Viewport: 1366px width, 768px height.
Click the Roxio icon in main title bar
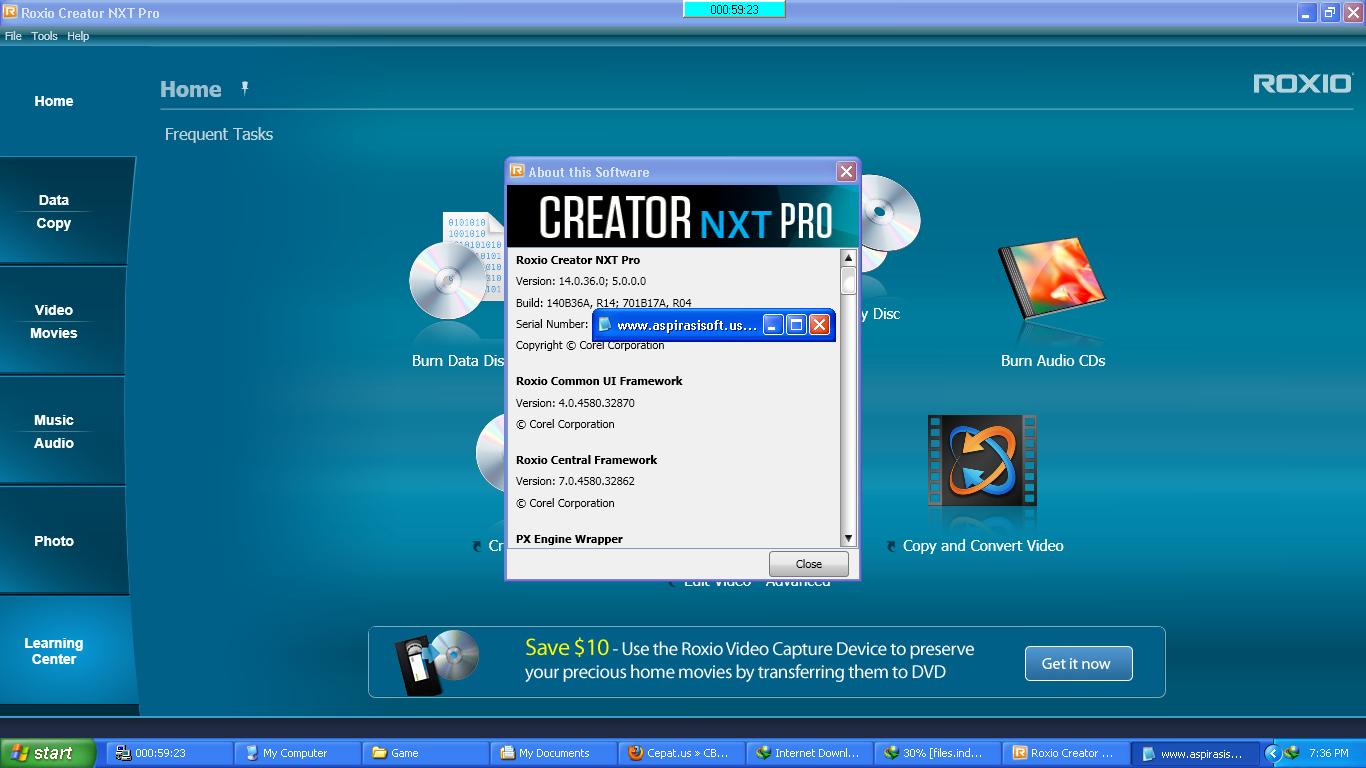pyautogui.click(x=10, y=12)
